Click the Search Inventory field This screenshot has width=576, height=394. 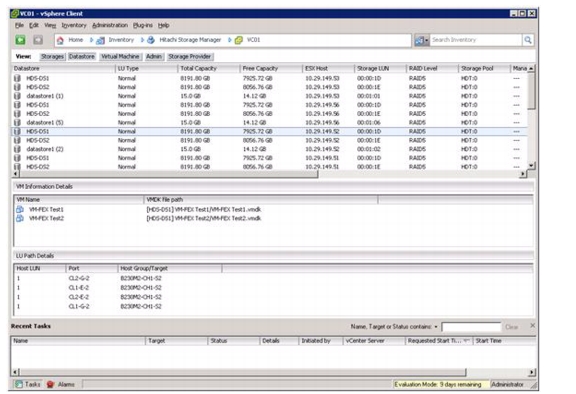476,40
